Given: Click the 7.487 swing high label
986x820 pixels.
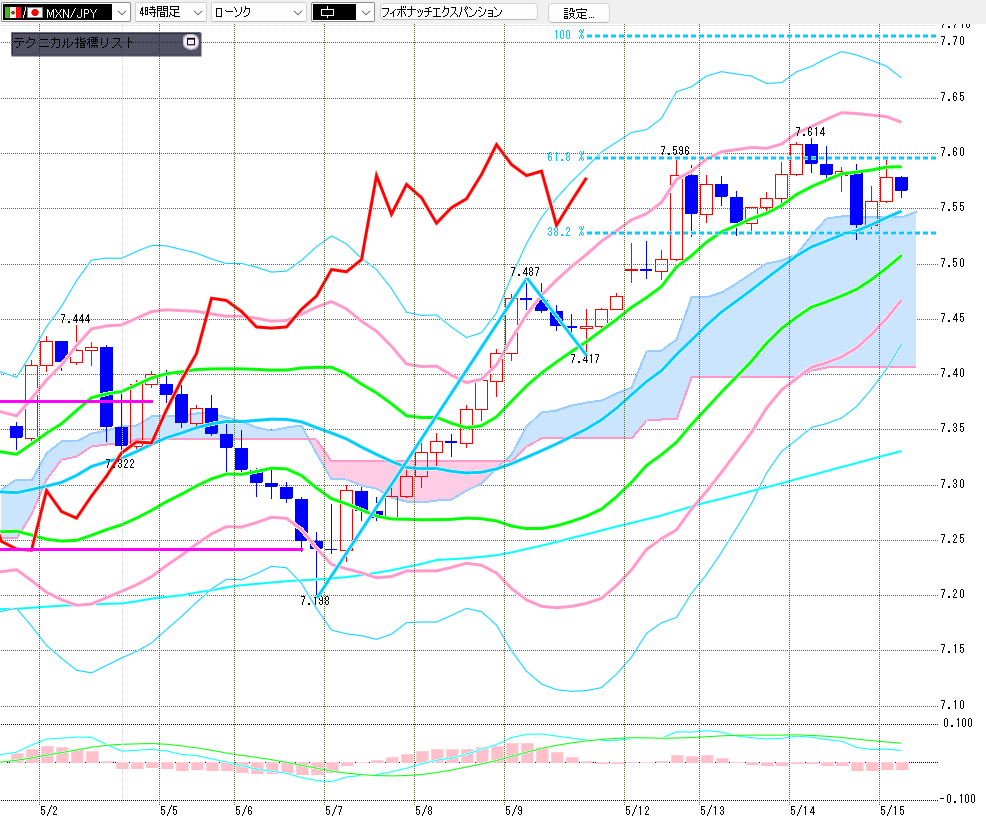Looking at the screenshot, I should tap(524, 272).
